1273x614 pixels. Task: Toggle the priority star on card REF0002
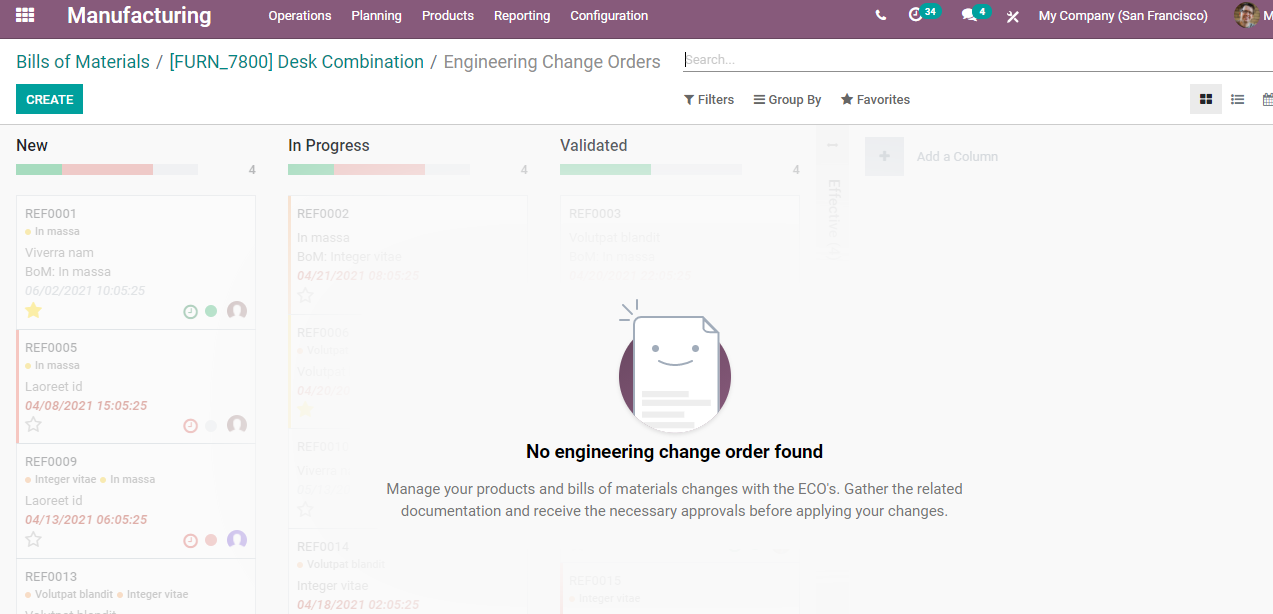click(x=305, y=295)
